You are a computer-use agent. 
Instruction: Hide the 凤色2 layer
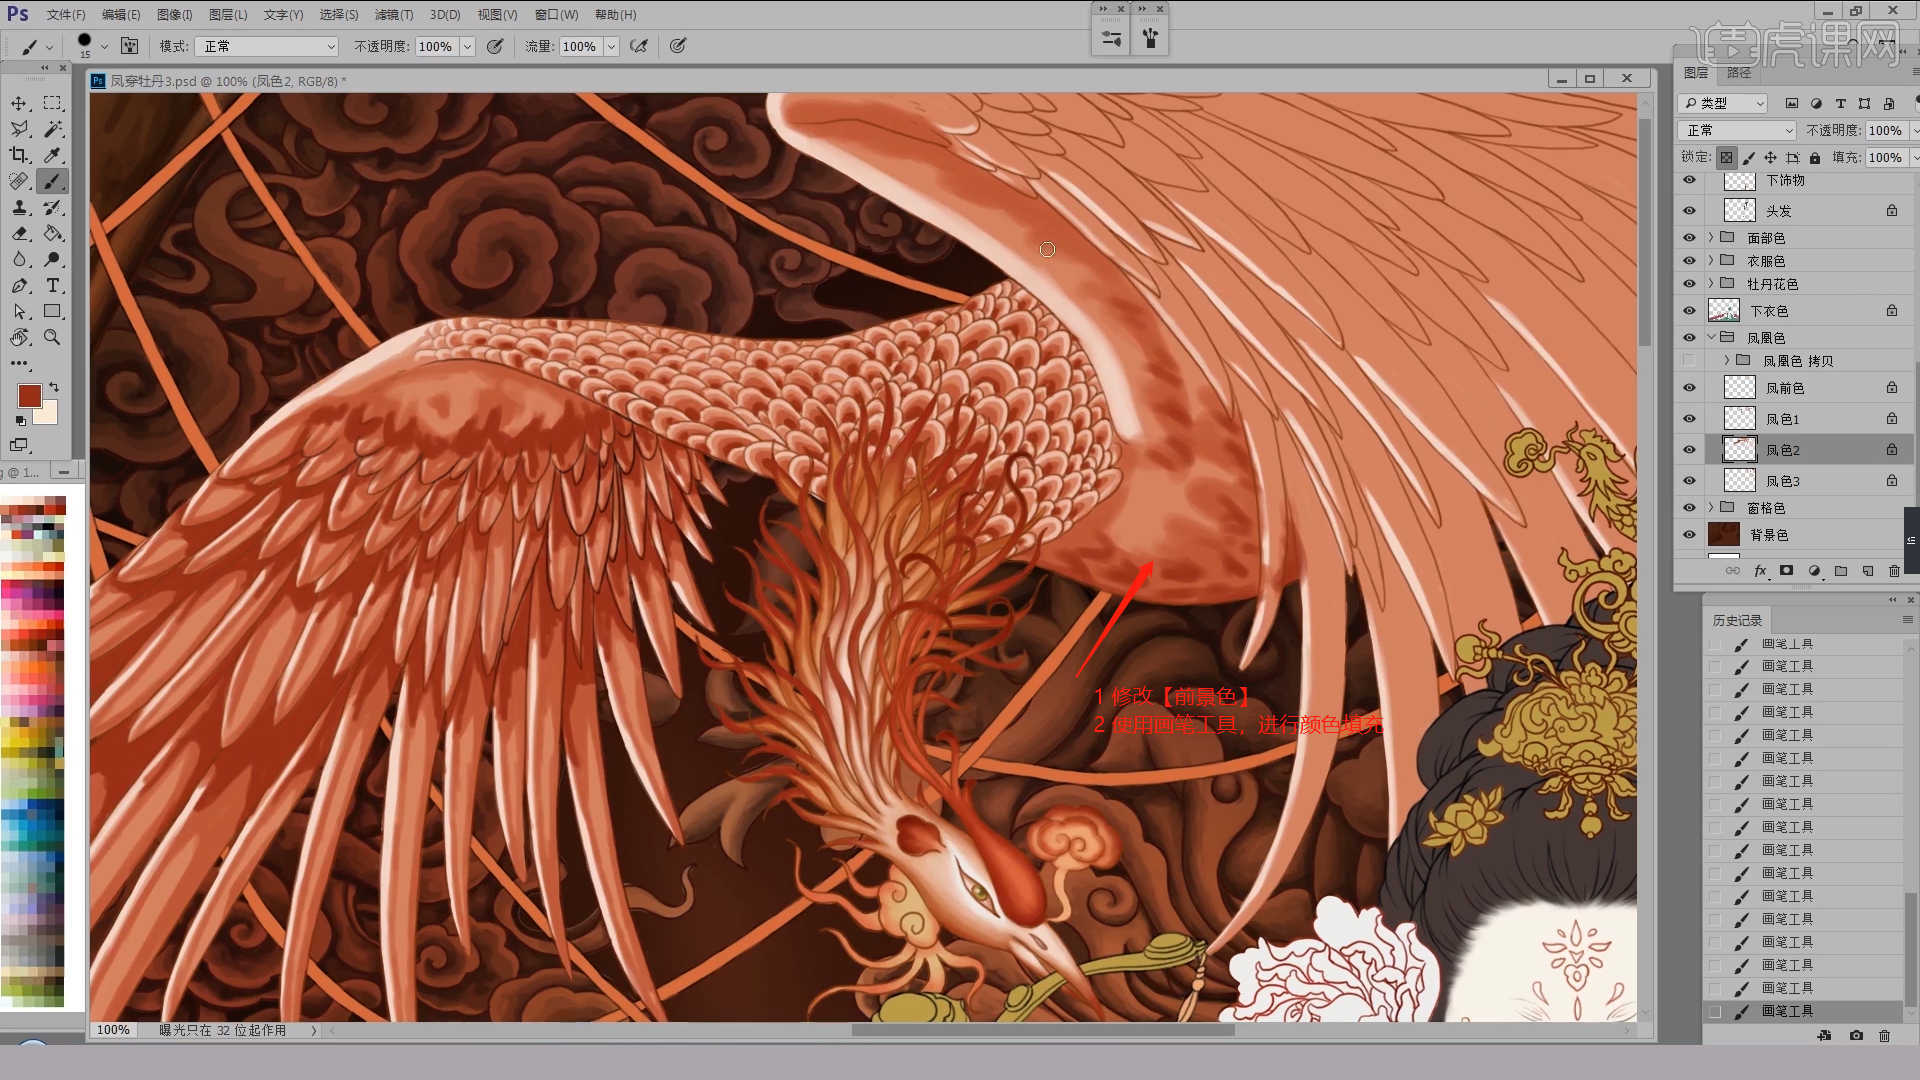pyautogui.click(x=1689, y=450)
